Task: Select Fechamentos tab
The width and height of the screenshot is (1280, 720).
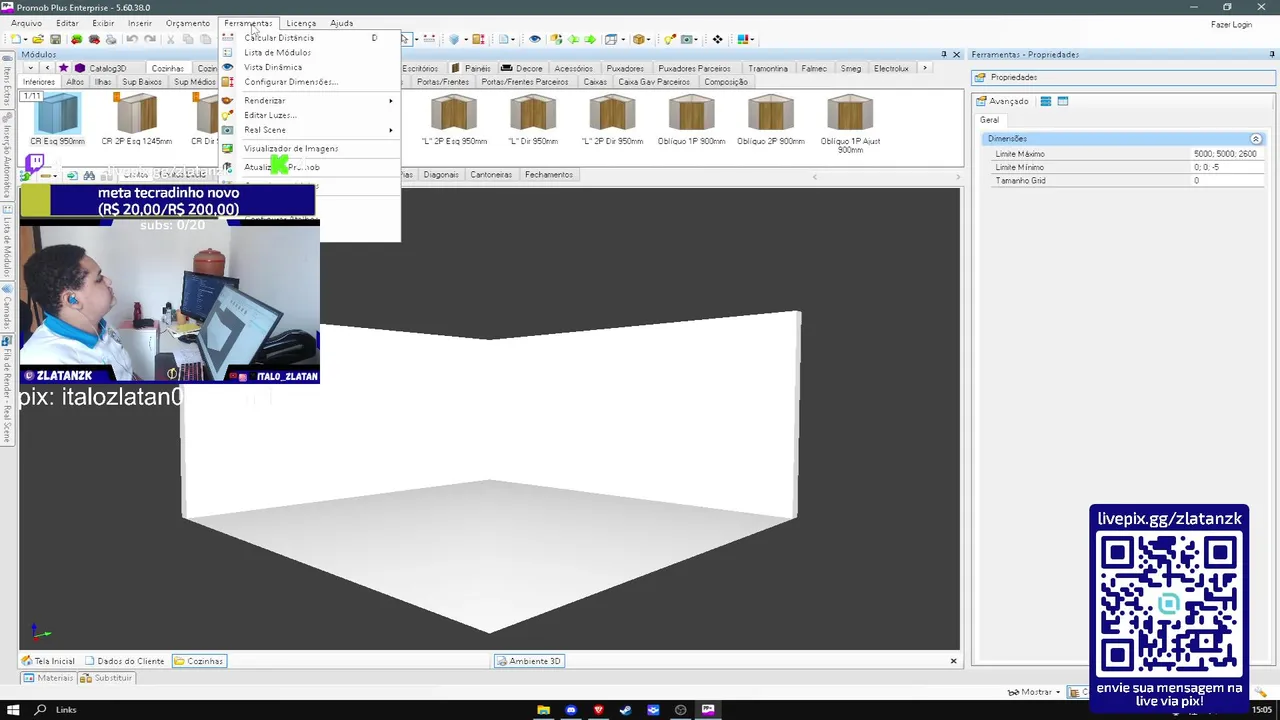Action: coord(548,174)
